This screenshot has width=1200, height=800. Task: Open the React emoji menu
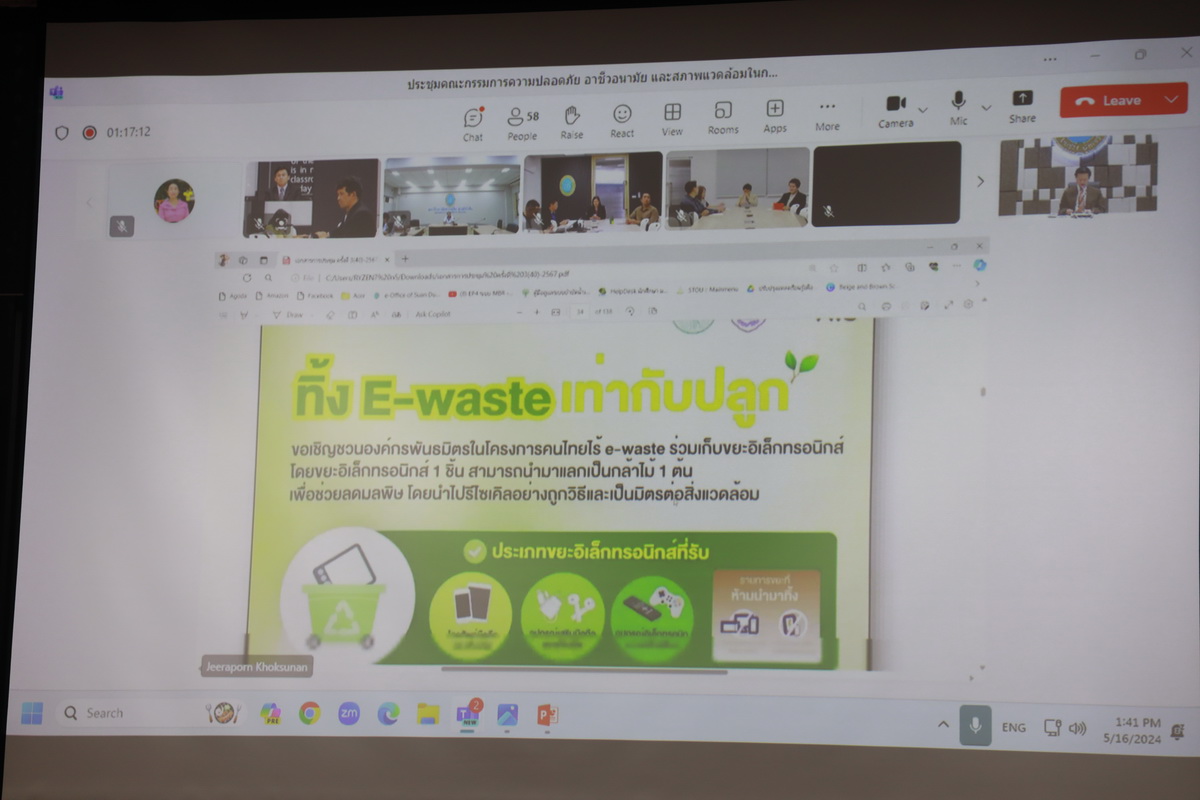(622, 122)
